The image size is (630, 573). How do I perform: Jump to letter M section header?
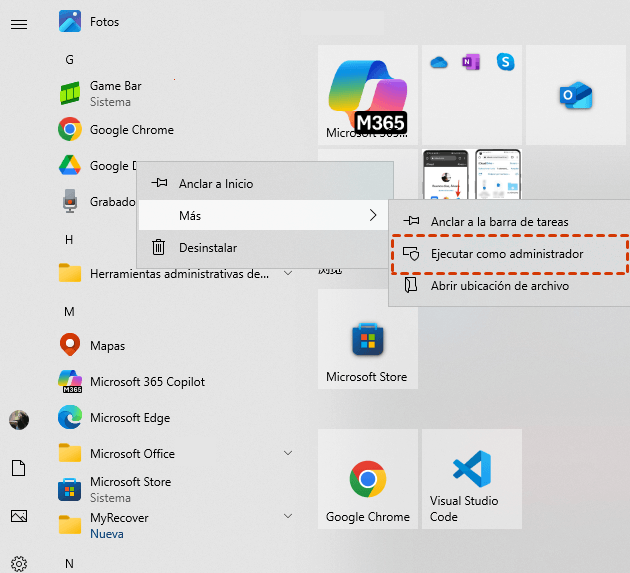click(69, 311)
